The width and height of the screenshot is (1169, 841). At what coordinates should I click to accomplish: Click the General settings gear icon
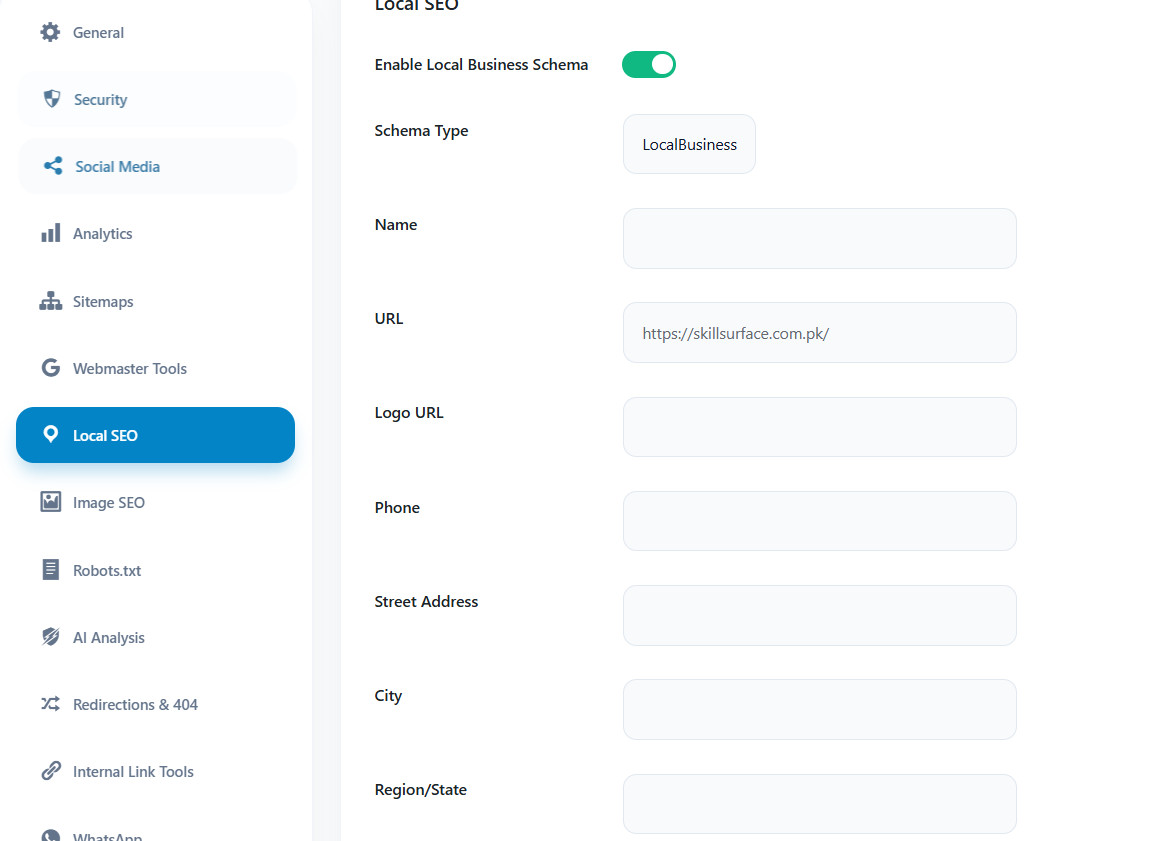pos(49,32)
